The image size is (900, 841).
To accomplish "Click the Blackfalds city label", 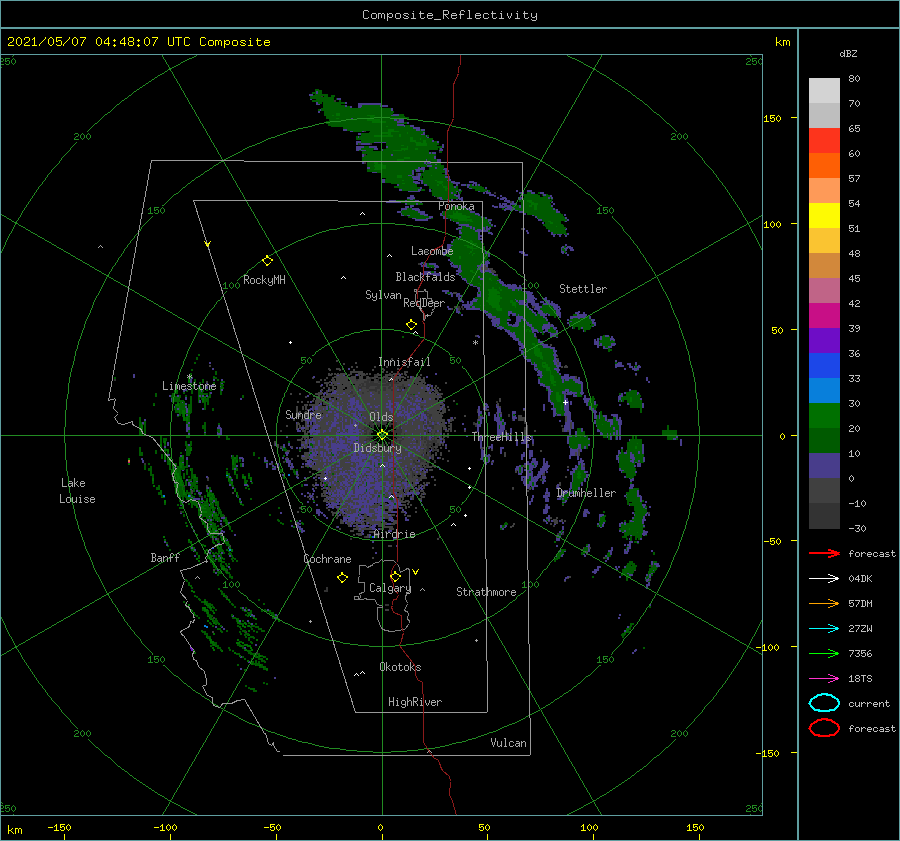I will [x=425, y=277].
